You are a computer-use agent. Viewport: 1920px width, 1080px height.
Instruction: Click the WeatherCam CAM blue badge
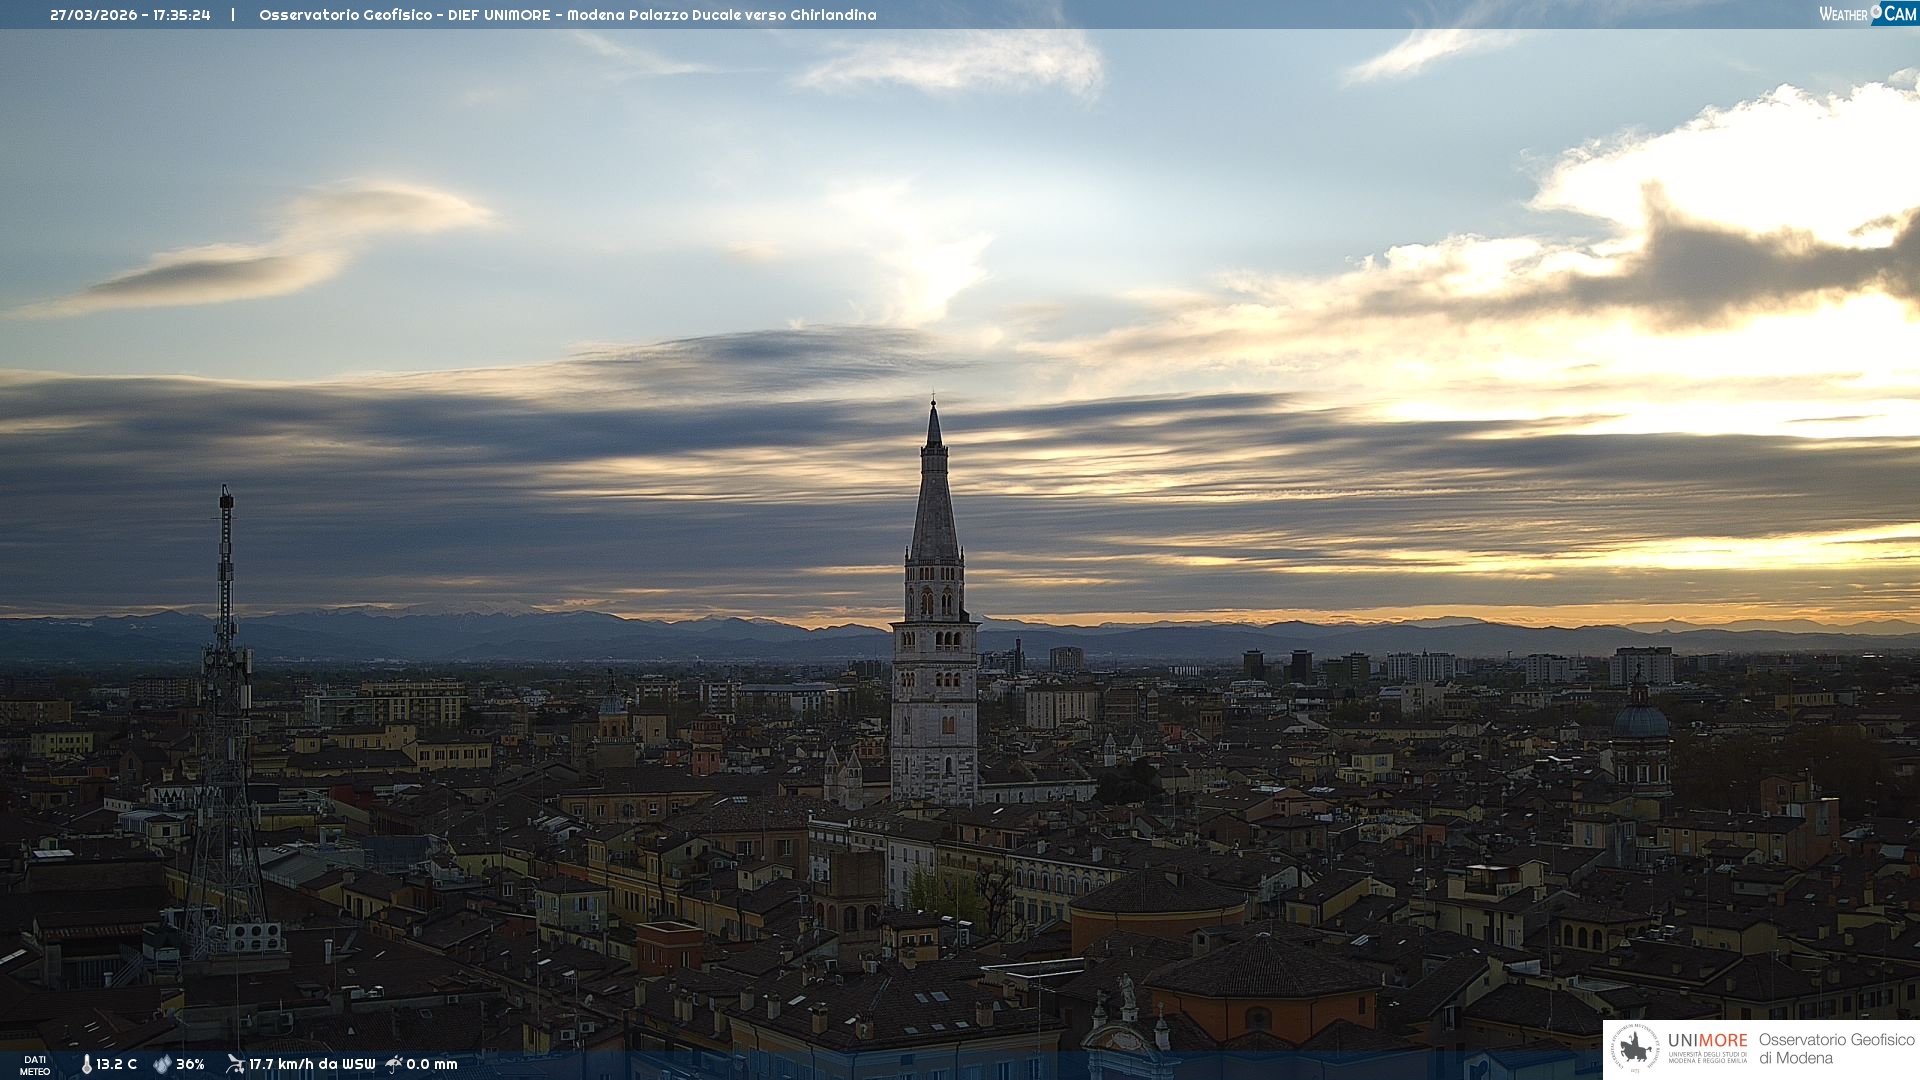click(1900, 13)
